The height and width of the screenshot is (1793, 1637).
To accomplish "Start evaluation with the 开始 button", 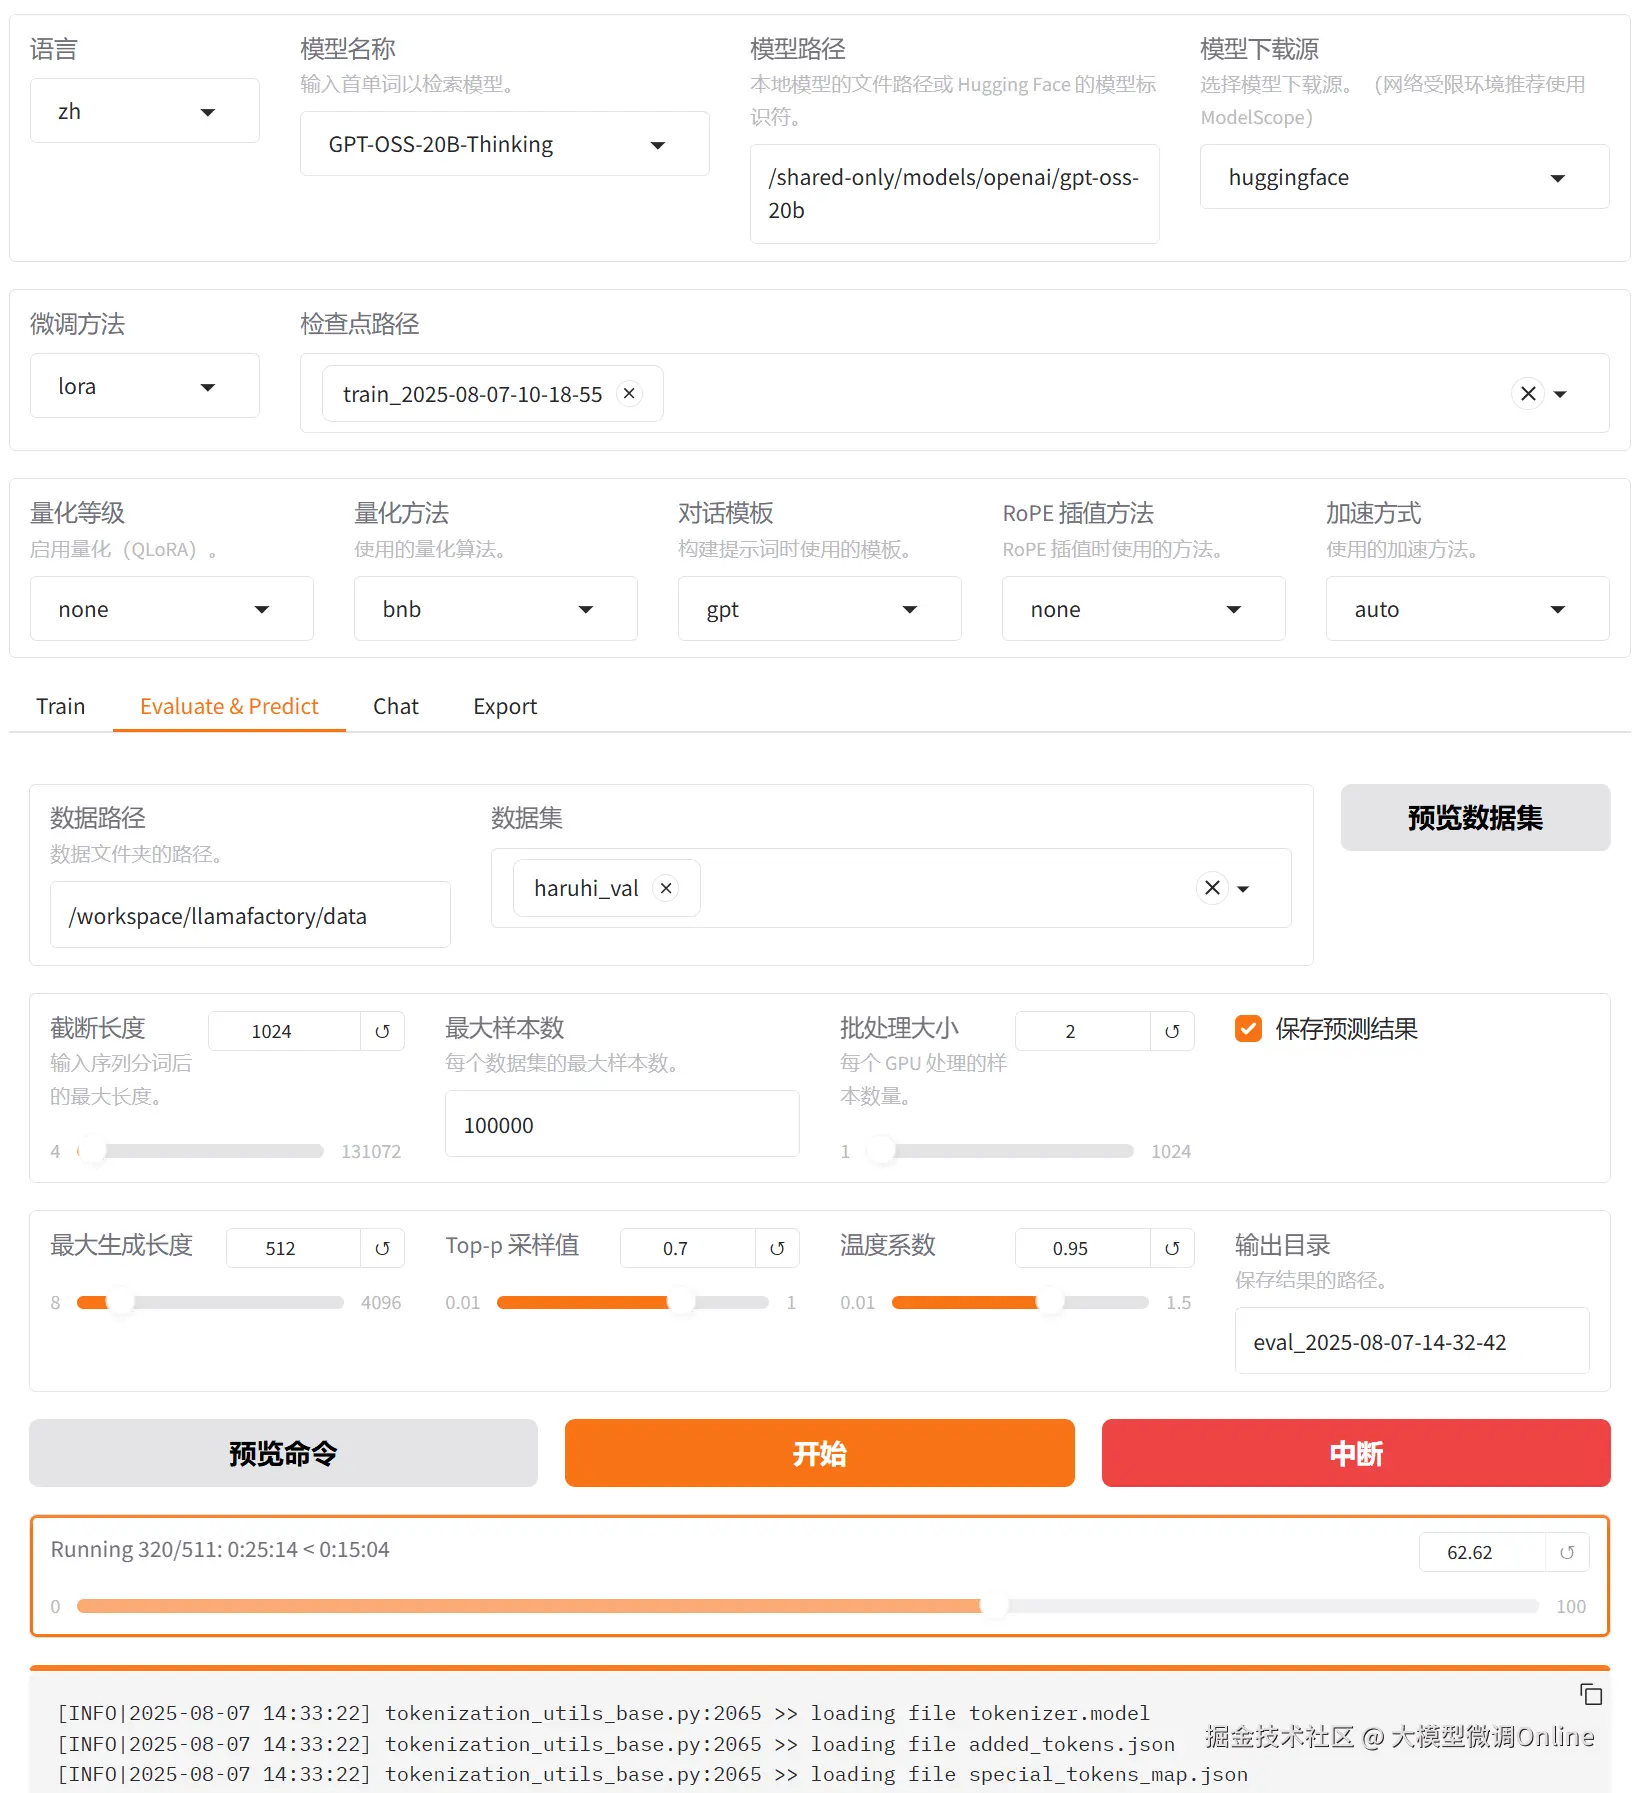I will point(820,1453).
